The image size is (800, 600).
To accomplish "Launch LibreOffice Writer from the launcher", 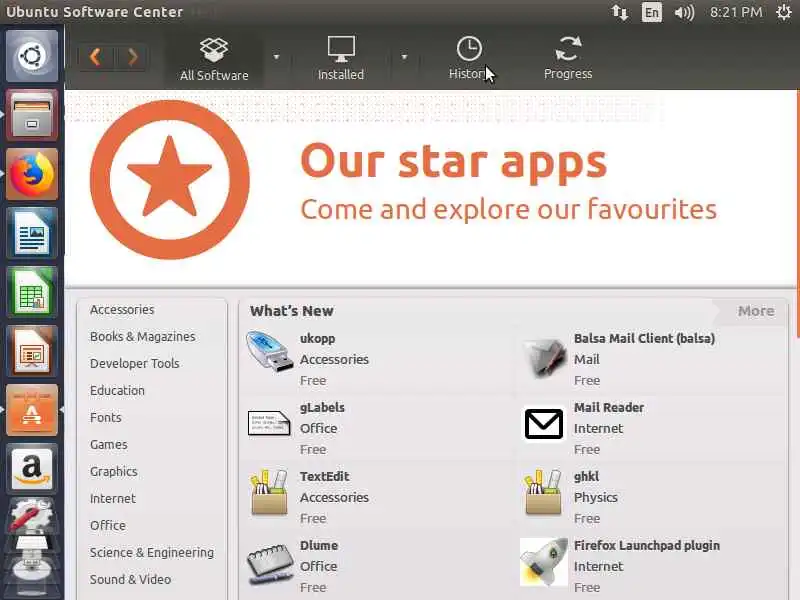I will pos(32,233).
